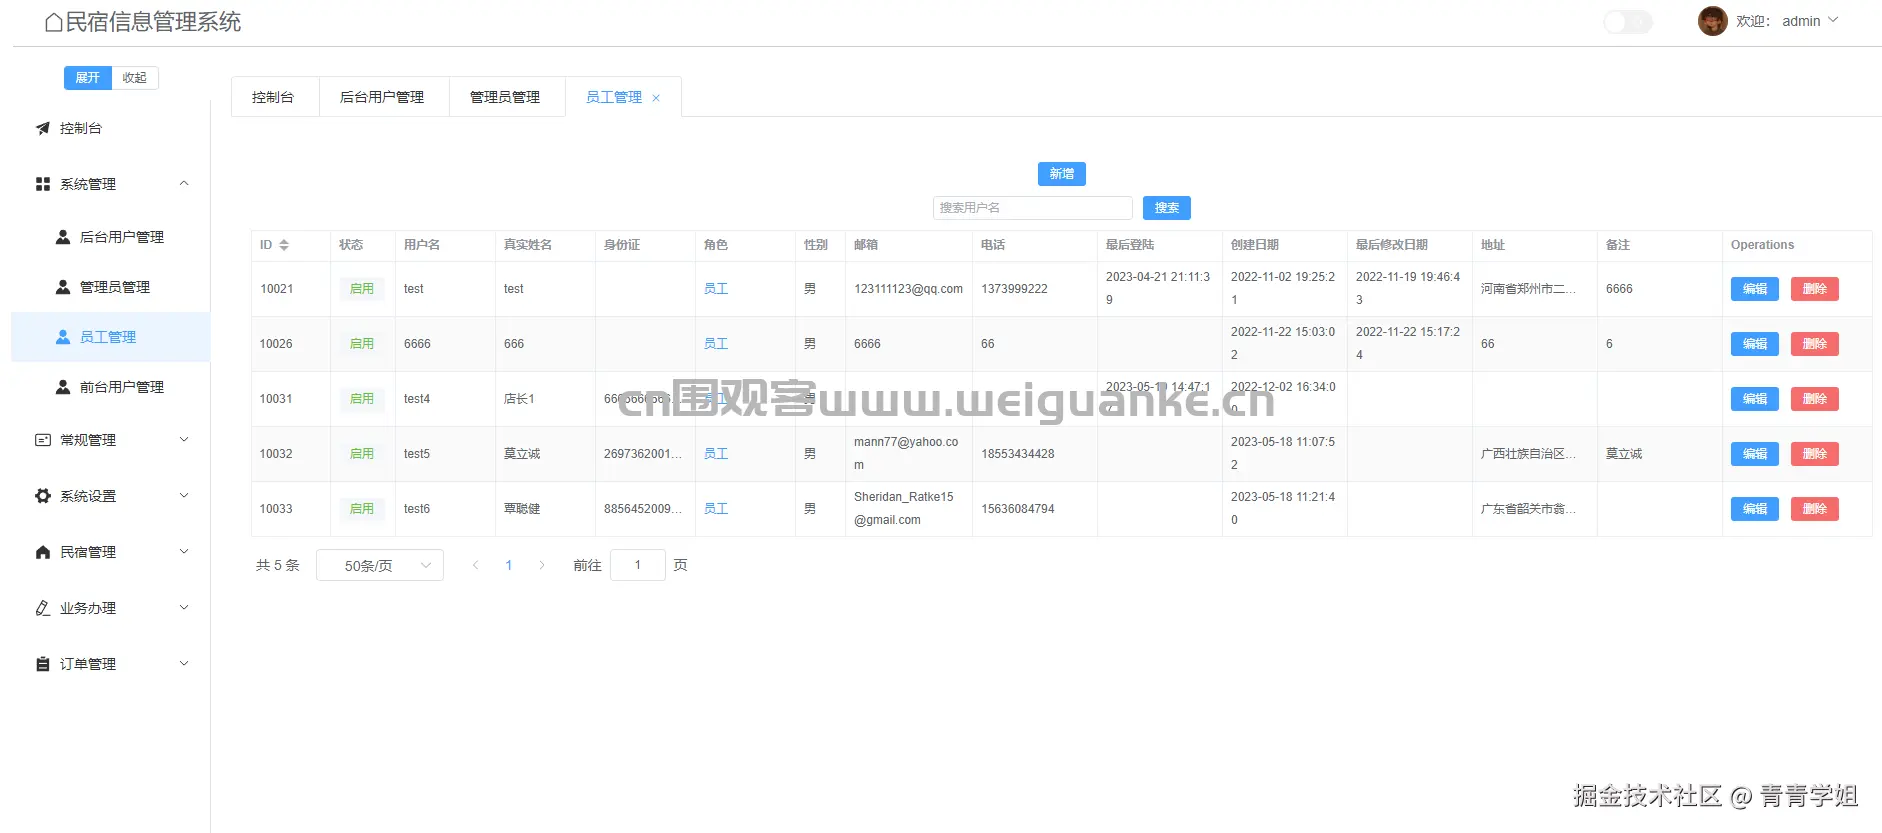
Task: Open the 50条/页 page size dropdown
Action: pos(380,565)
